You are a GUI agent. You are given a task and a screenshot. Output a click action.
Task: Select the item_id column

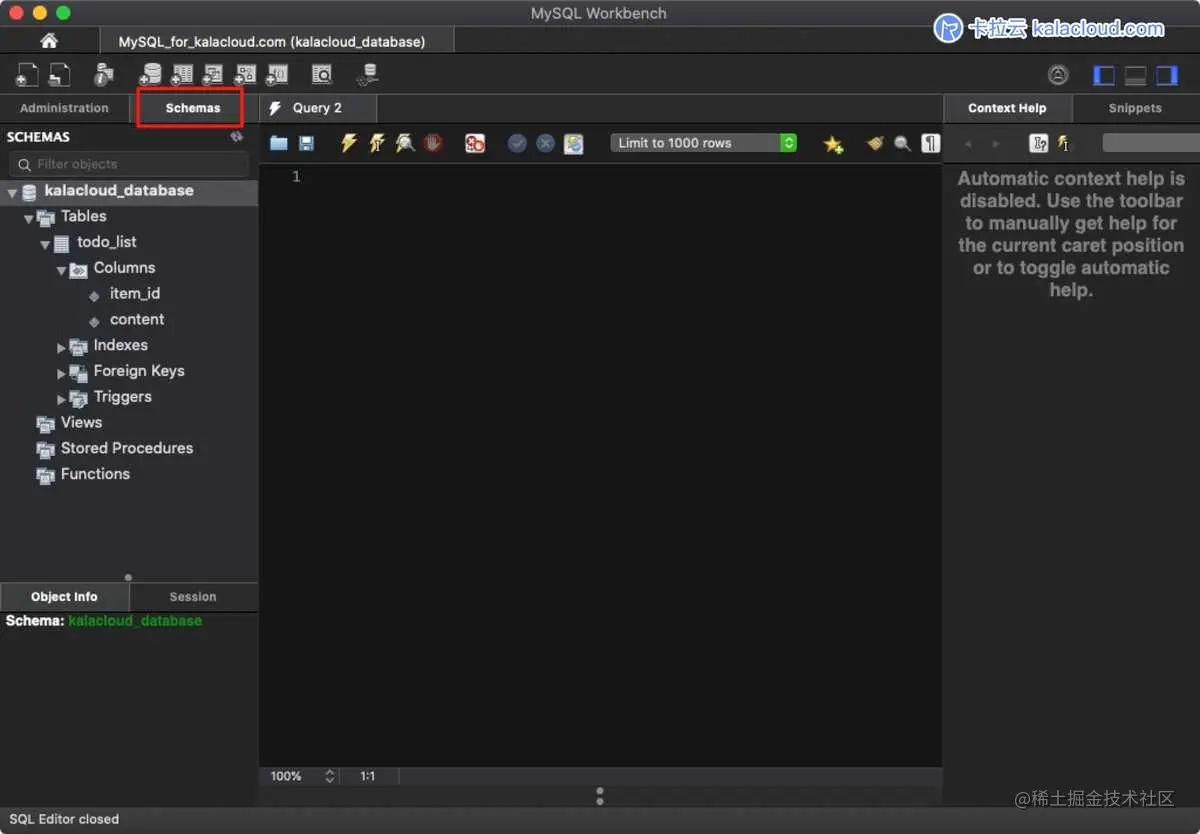[135, 293]
